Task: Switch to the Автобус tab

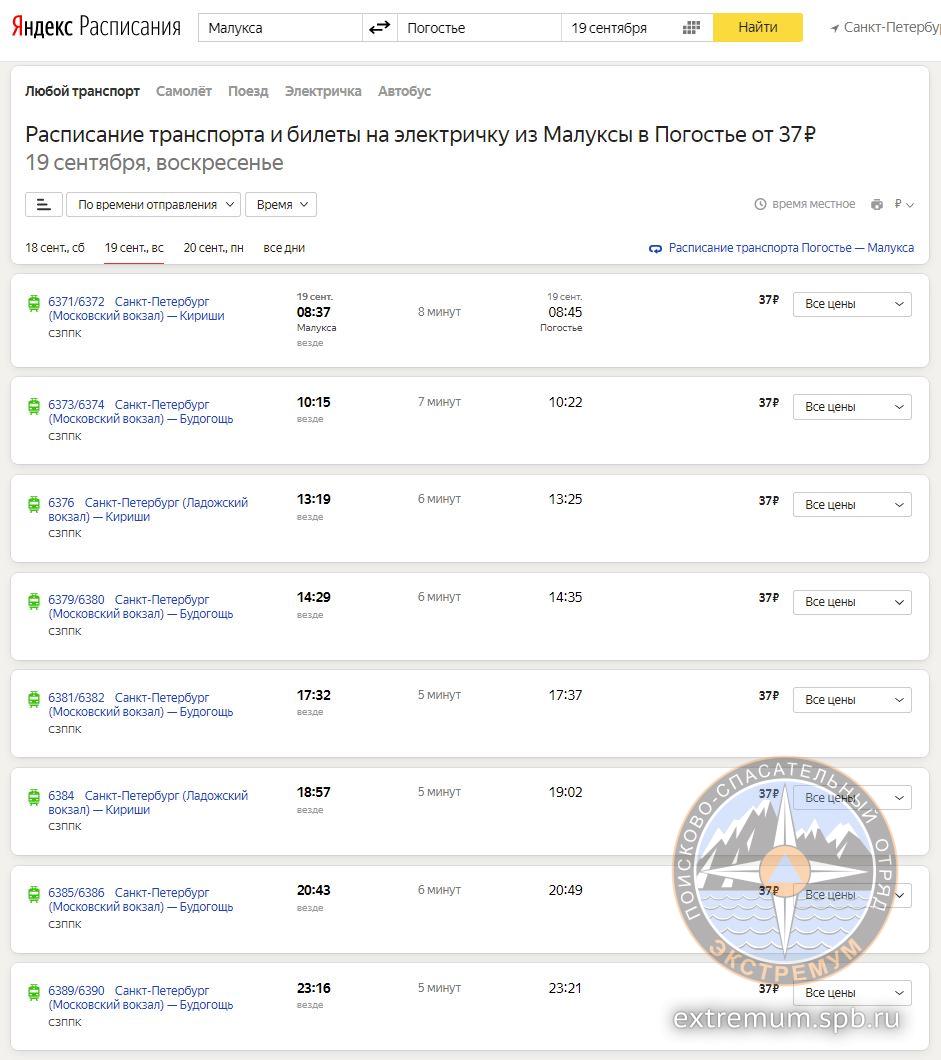Action: [404, 91]
